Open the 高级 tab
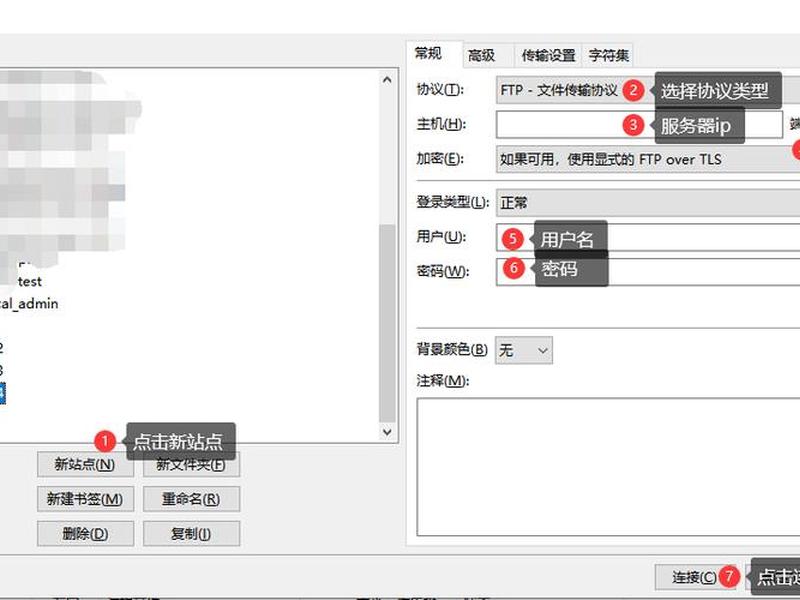Viewport: 800px width, 600px height. coord(488,55)
